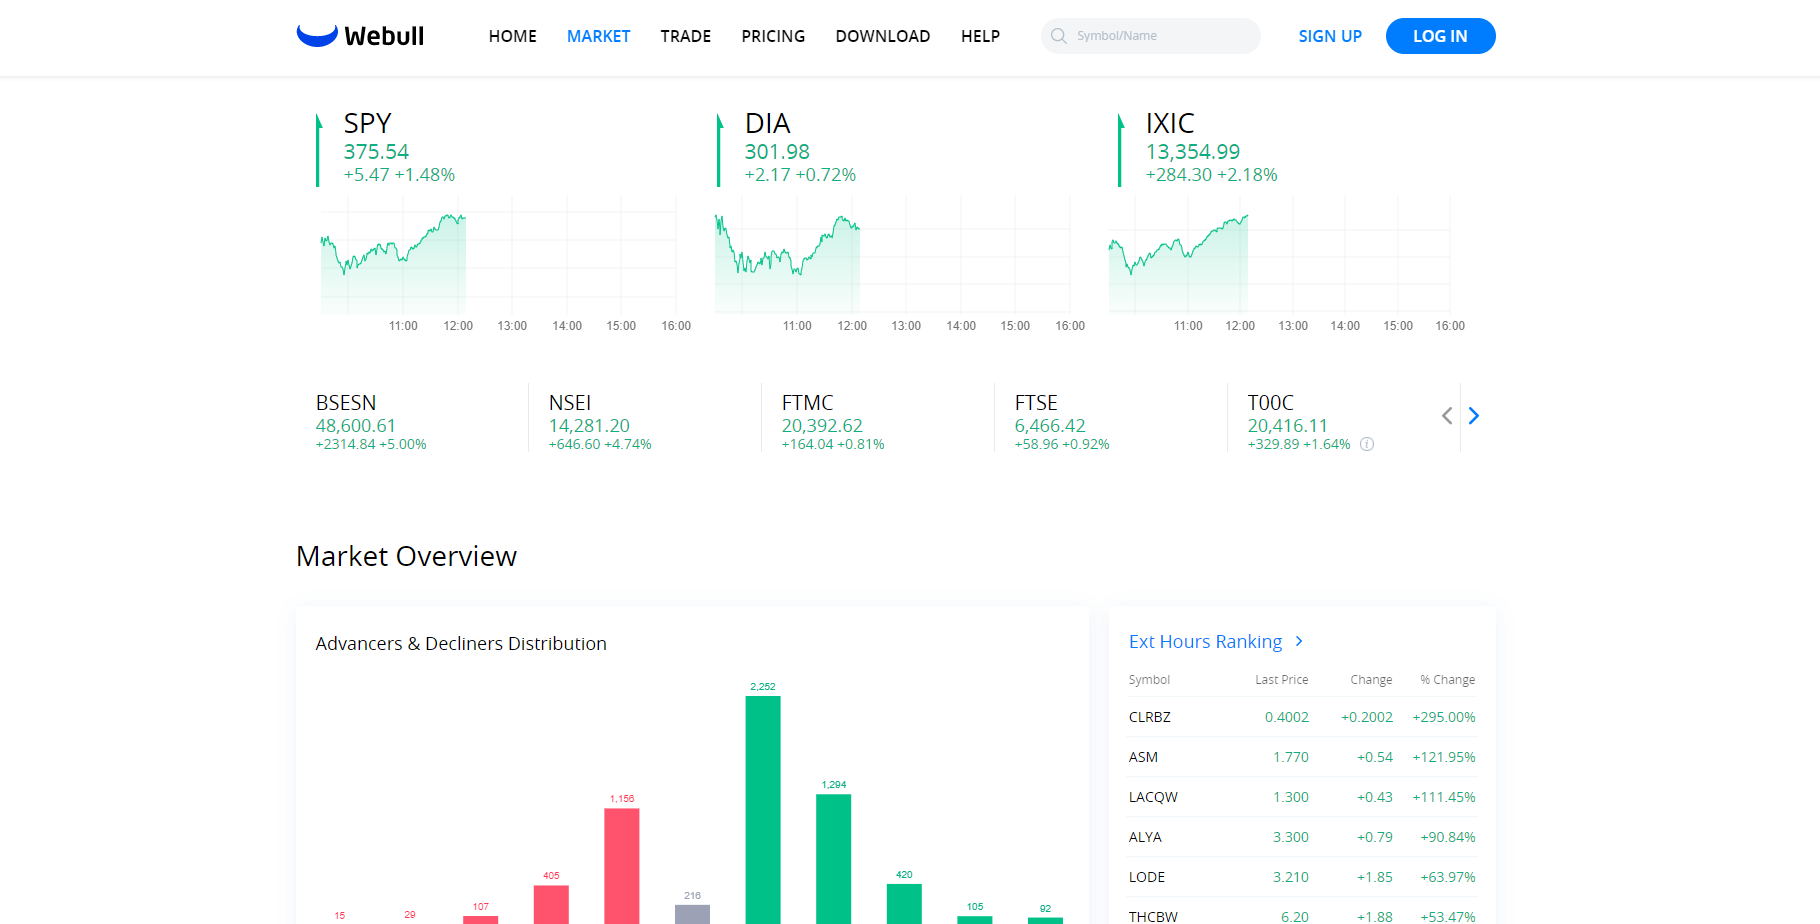Open Ext Hours Ranking arrow
This screenshot has width=1820, height=924.
coord(1299,641)
